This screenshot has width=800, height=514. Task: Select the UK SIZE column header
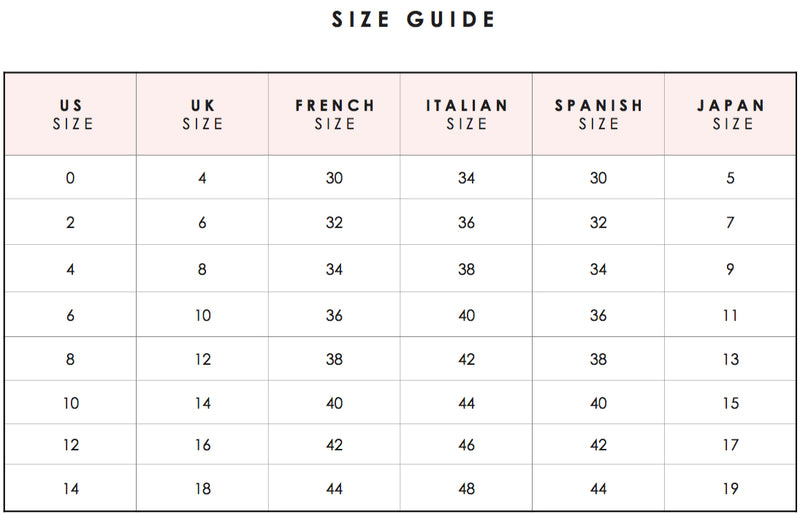(202, 114)
